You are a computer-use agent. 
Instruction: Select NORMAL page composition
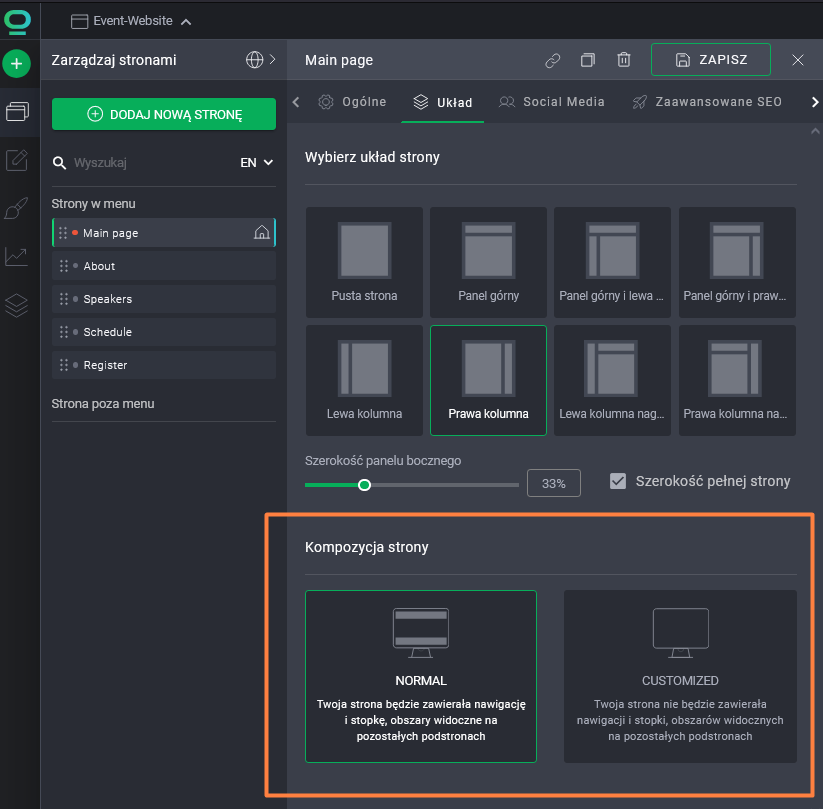(421, 676)
